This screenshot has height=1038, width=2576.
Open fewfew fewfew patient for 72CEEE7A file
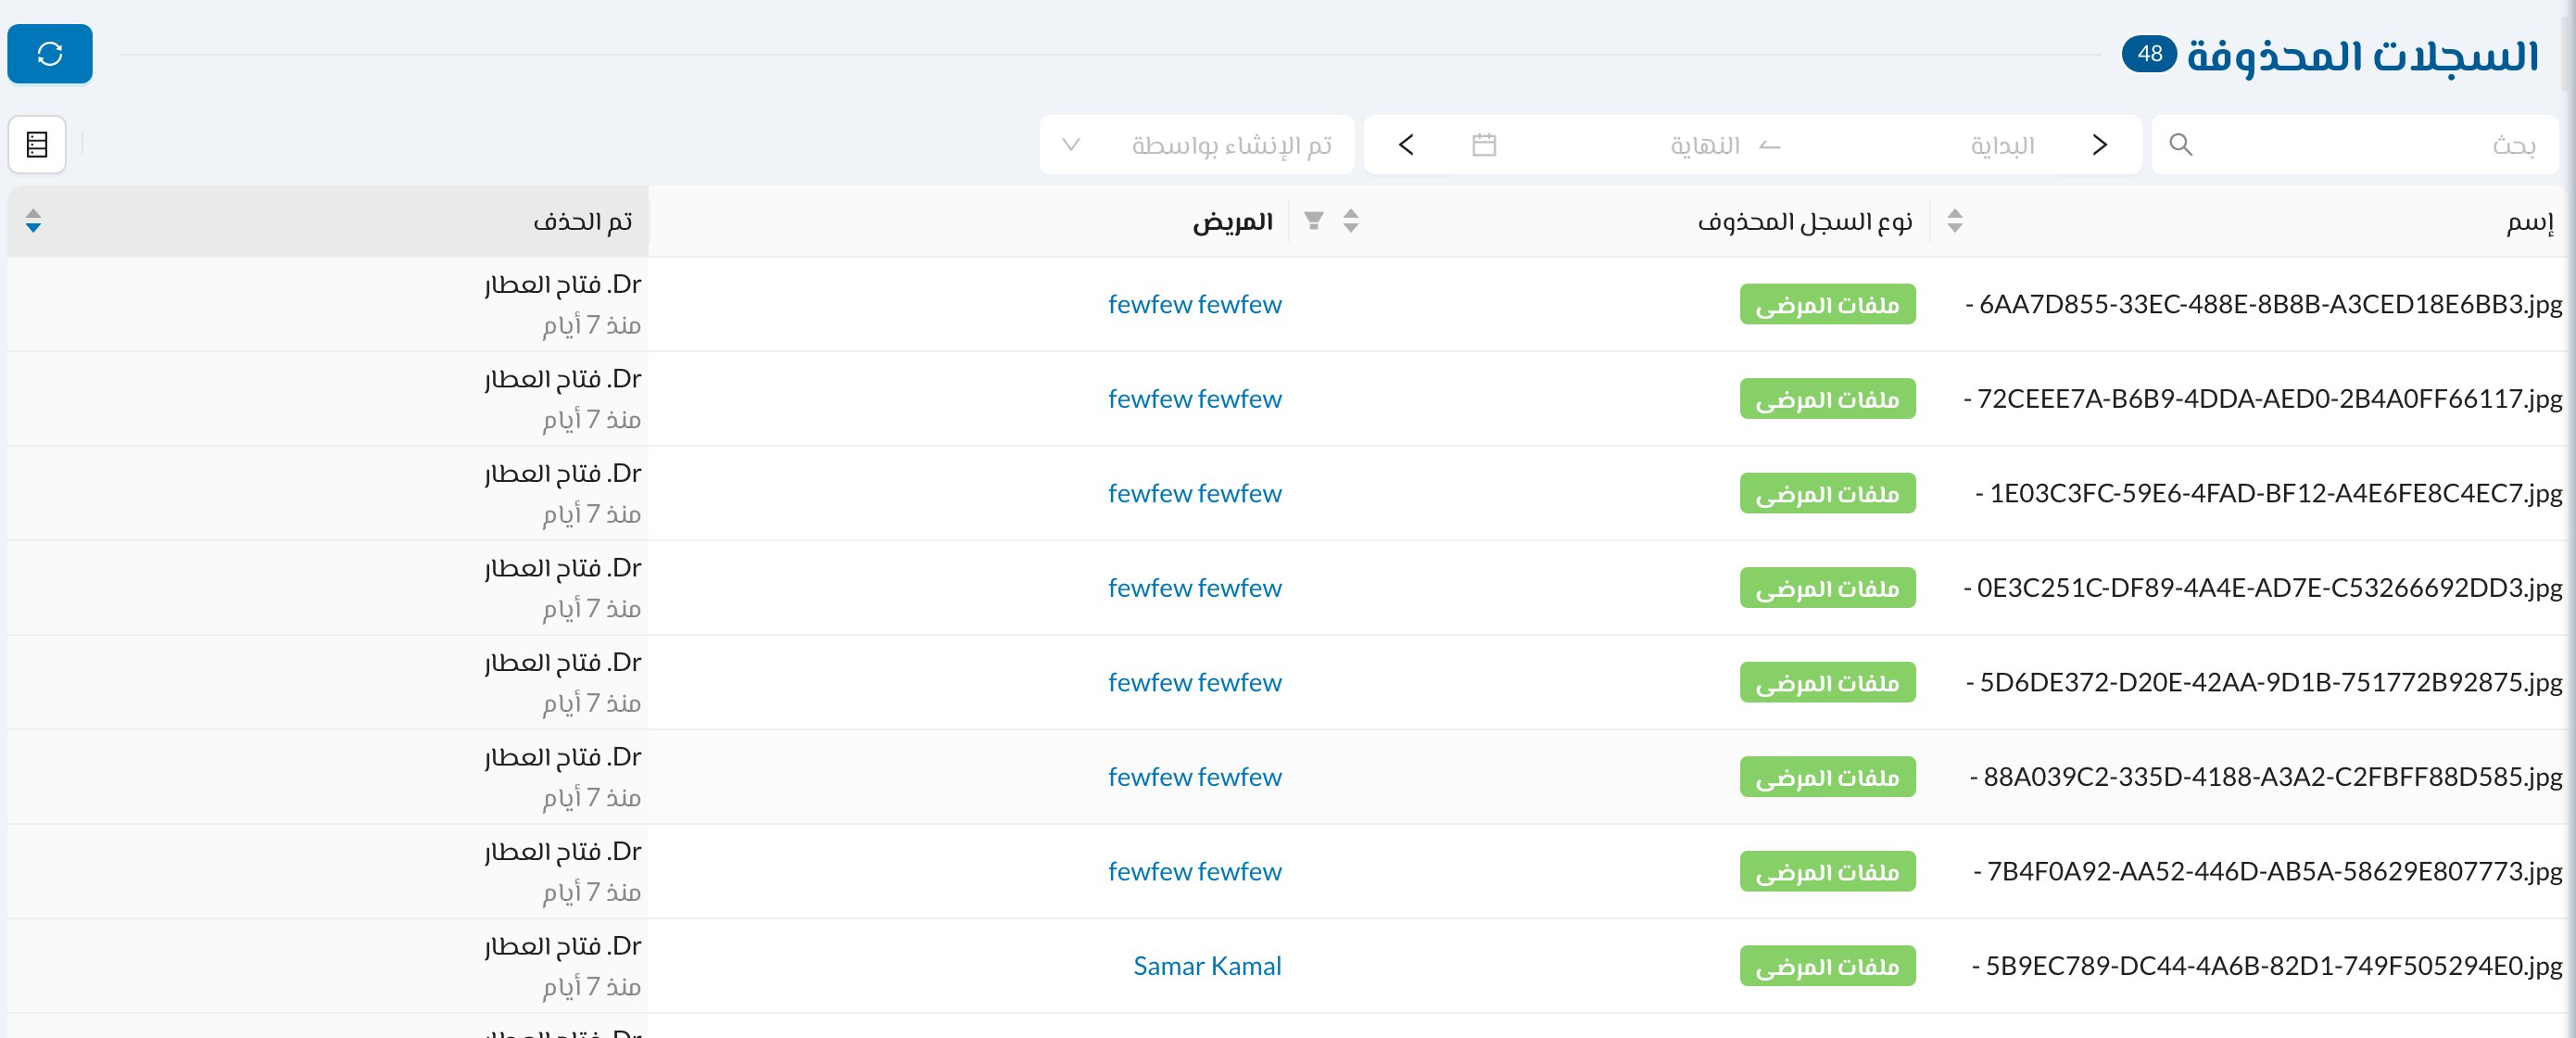[x=1194, y=399]
